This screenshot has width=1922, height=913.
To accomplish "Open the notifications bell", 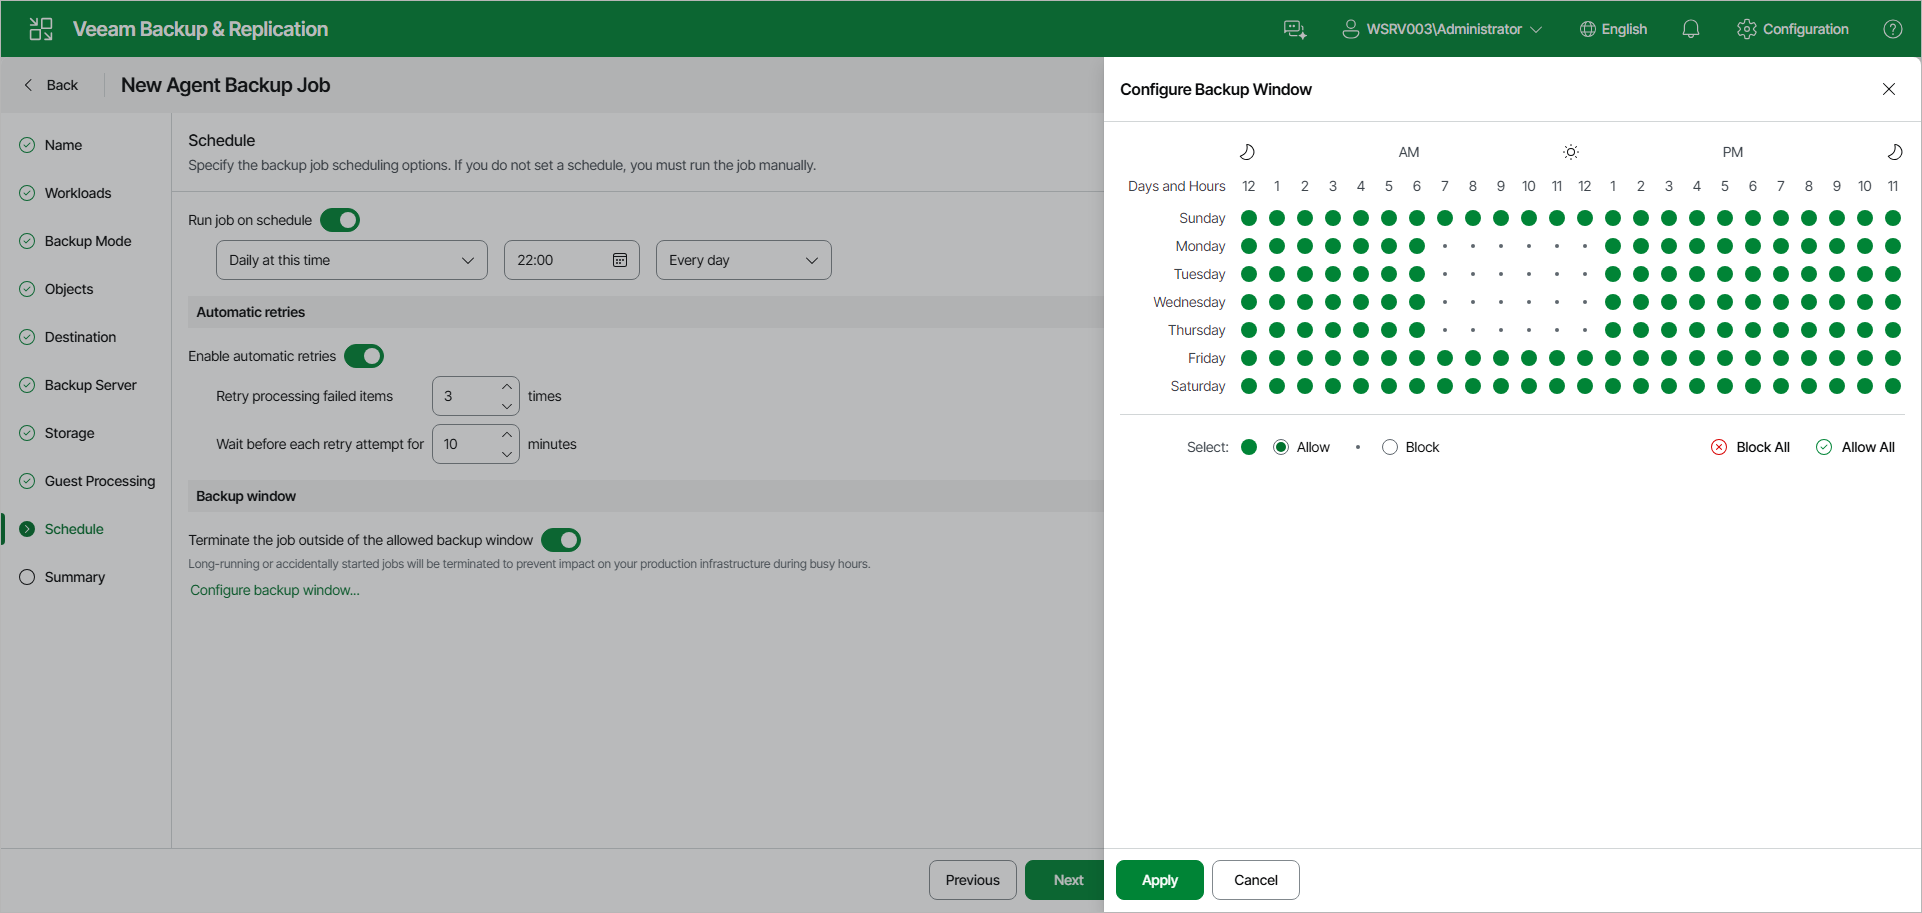I will click(1691, 29).
